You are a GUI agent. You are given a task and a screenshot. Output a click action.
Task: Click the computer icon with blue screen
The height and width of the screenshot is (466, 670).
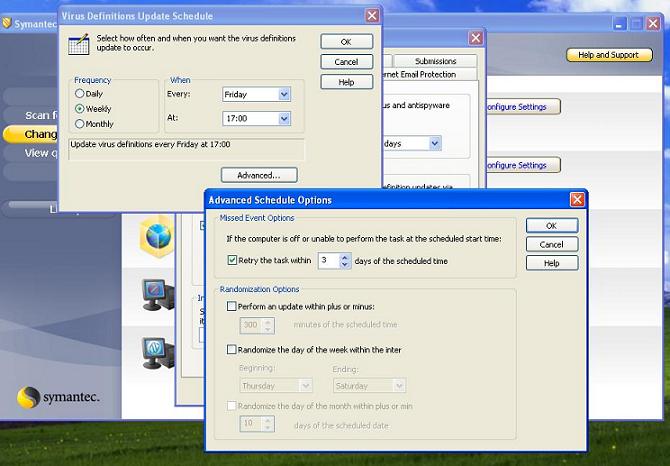click(x=158, y=352)
